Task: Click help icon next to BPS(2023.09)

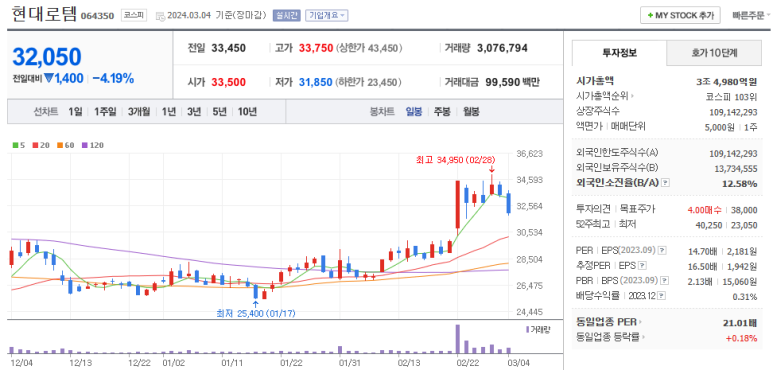Action: tap(665, 281)
